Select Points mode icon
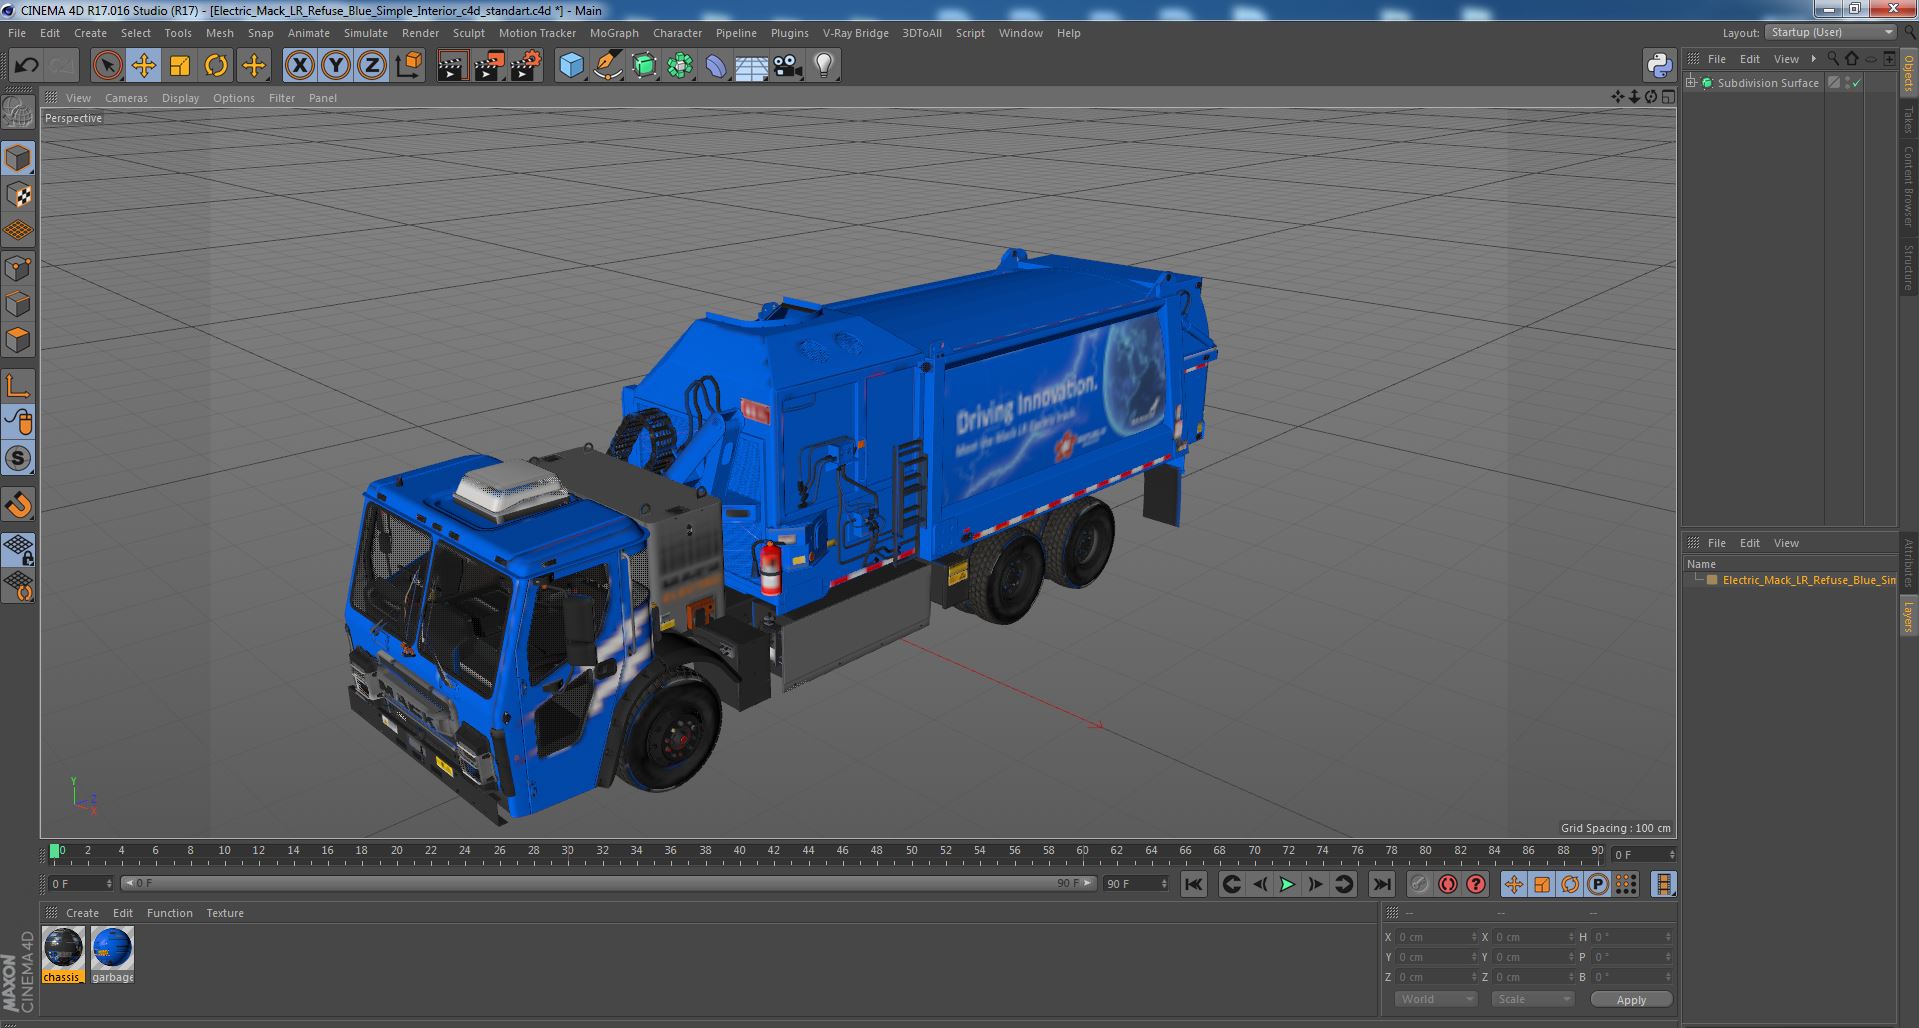 (18, 268)
